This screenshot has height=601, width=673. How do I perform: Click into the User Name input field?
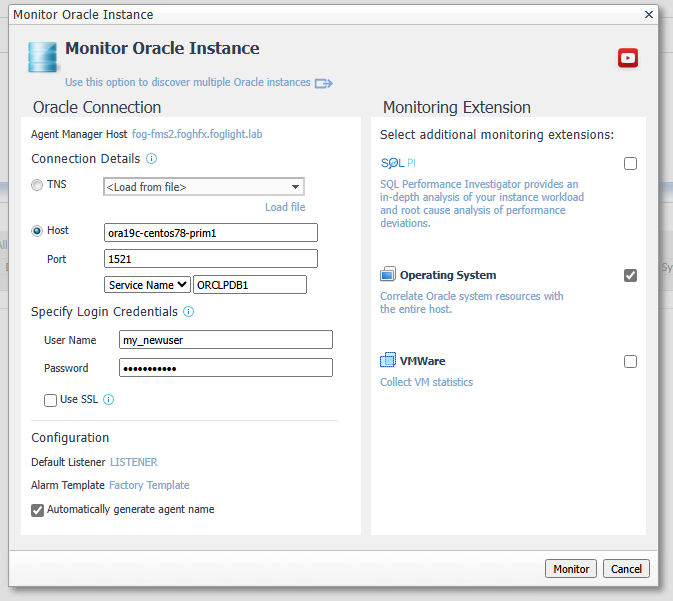coord(225,340)
